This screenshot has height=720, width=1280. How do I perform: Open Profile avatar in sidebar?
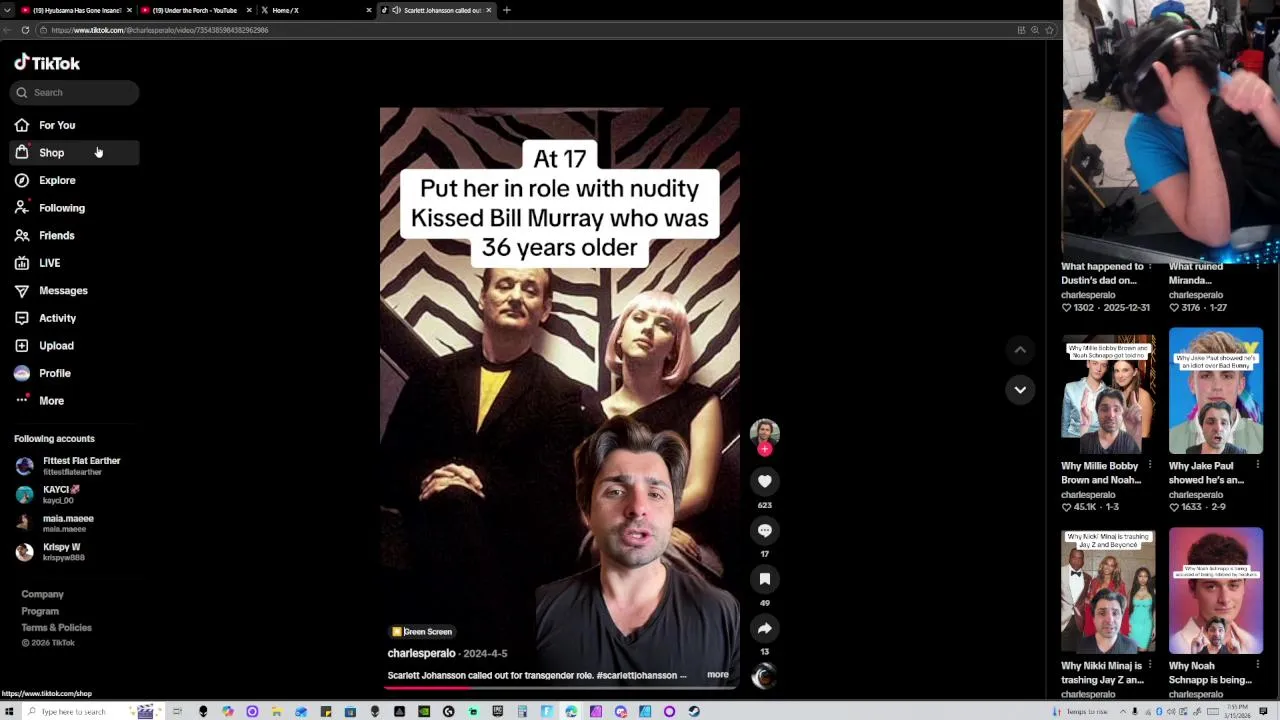coord(22,373)
